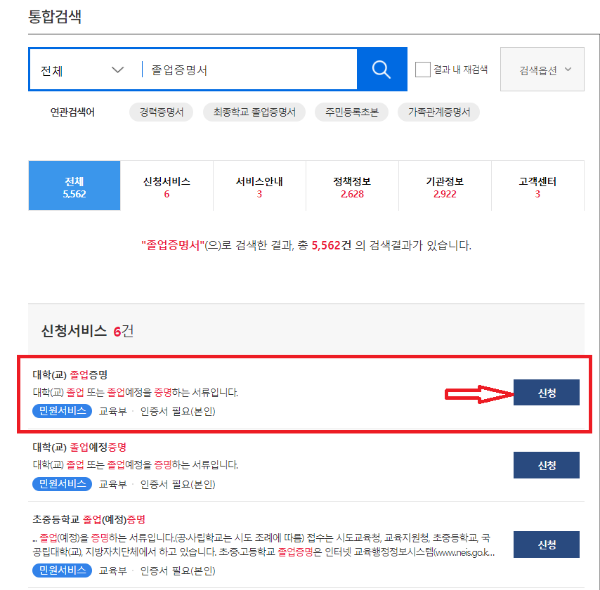Open the 초중등학교 졸업(예정)증명 result title

click(x=89, y=519)
